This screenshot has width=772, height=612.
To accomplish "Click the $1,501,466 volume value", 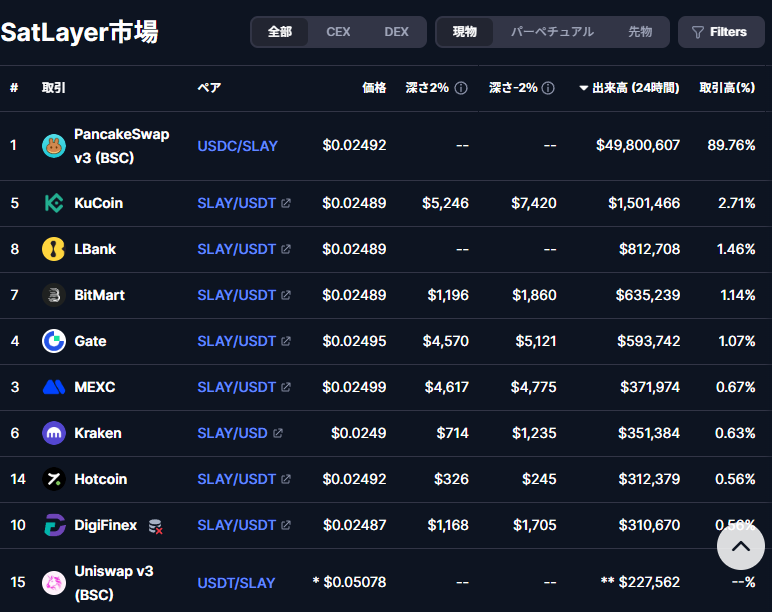I will (644, 203).
